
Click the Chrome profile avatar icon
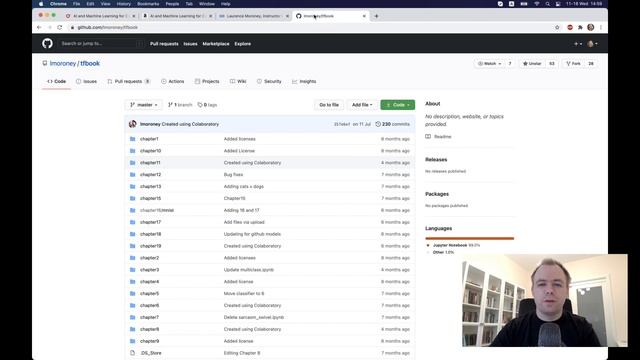tap(591, 27)
